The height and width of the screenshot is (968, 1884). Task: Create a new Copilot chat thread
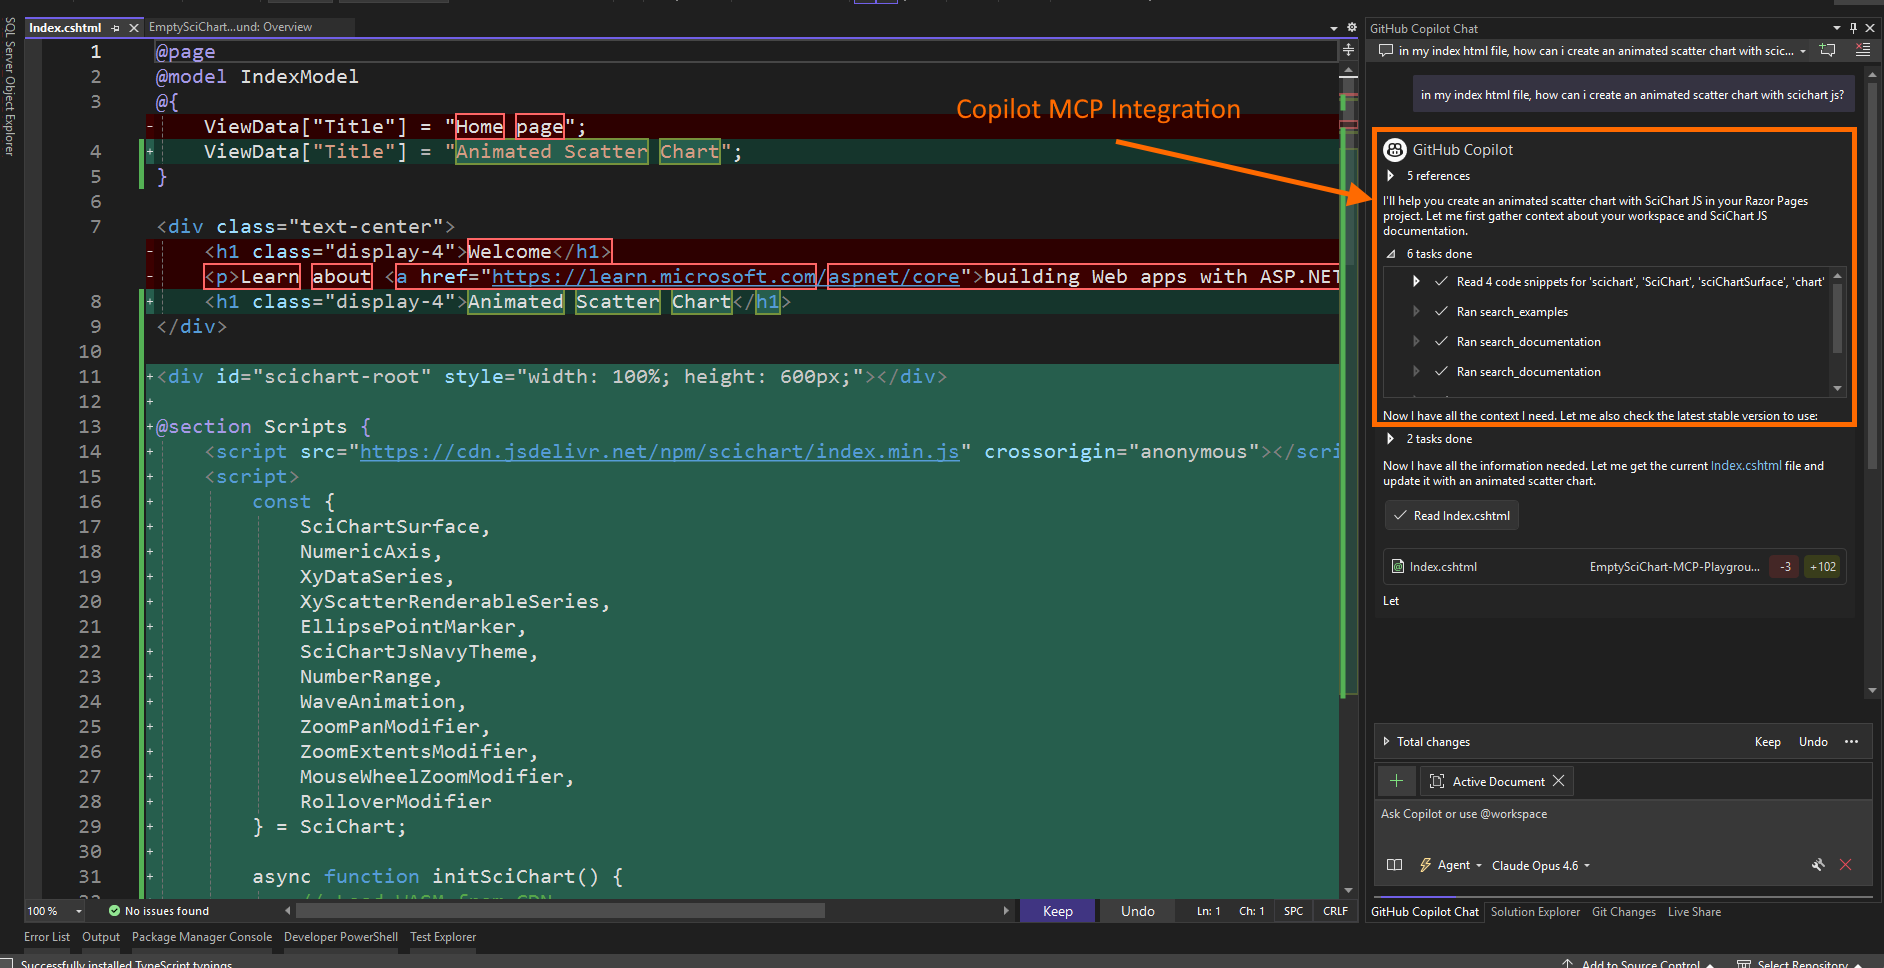[1828, 50]
